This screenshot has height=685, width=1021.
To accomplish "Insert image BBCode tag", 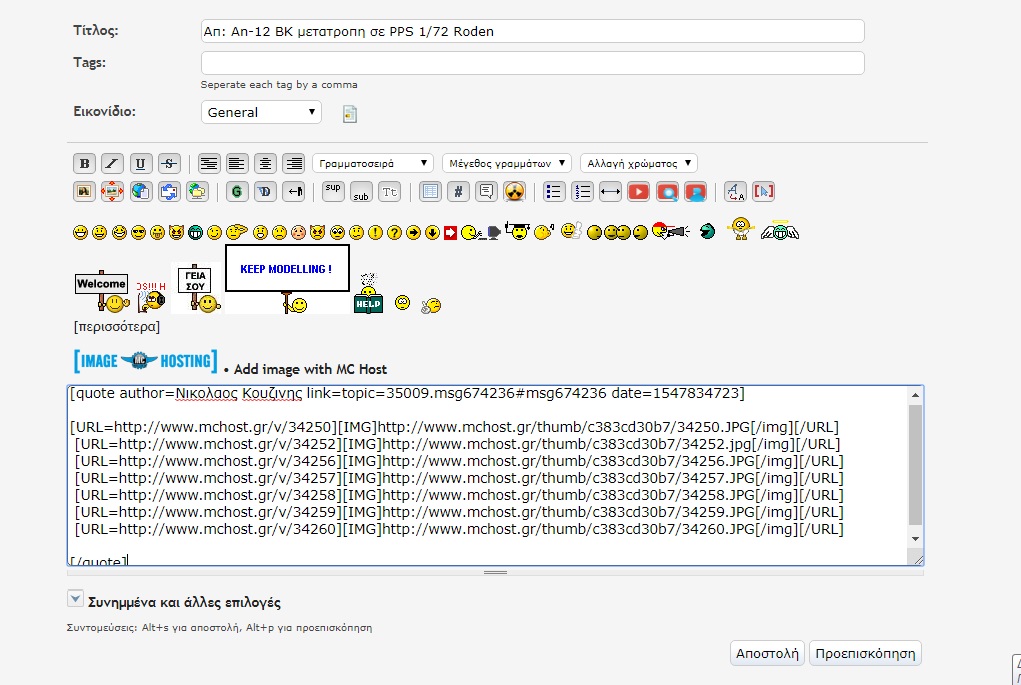I will click(84, 191).
